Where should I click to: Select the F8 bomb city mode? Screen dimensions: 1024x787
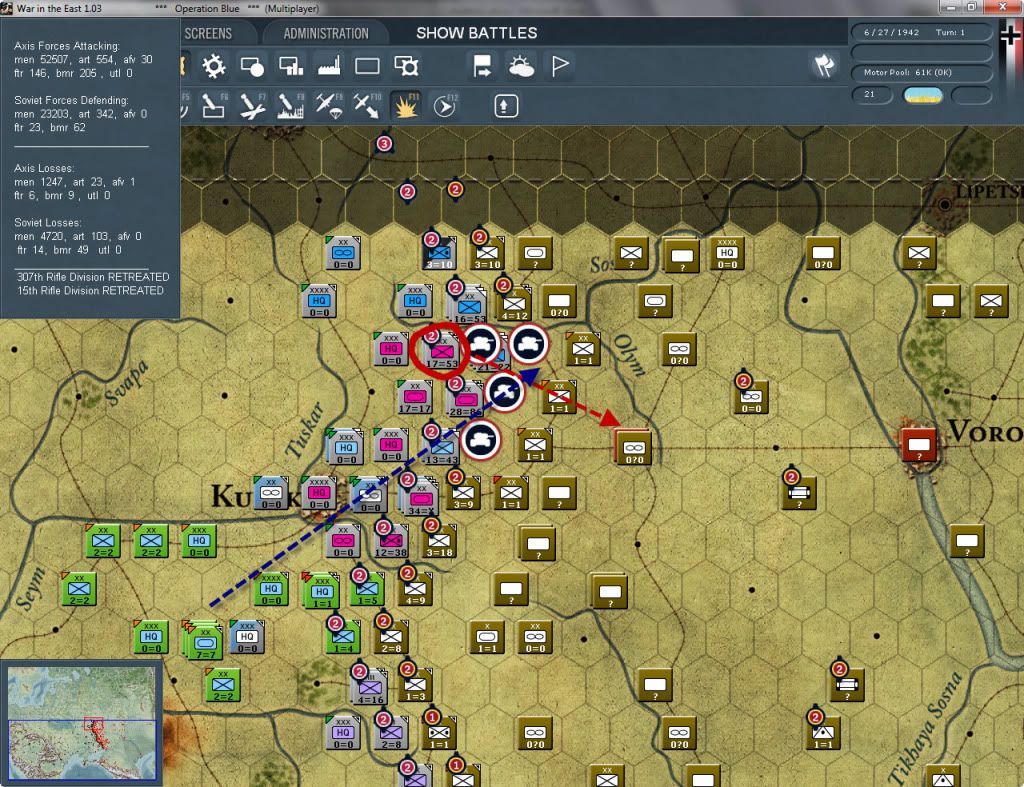pyautogui.click(x=291, y=106)
